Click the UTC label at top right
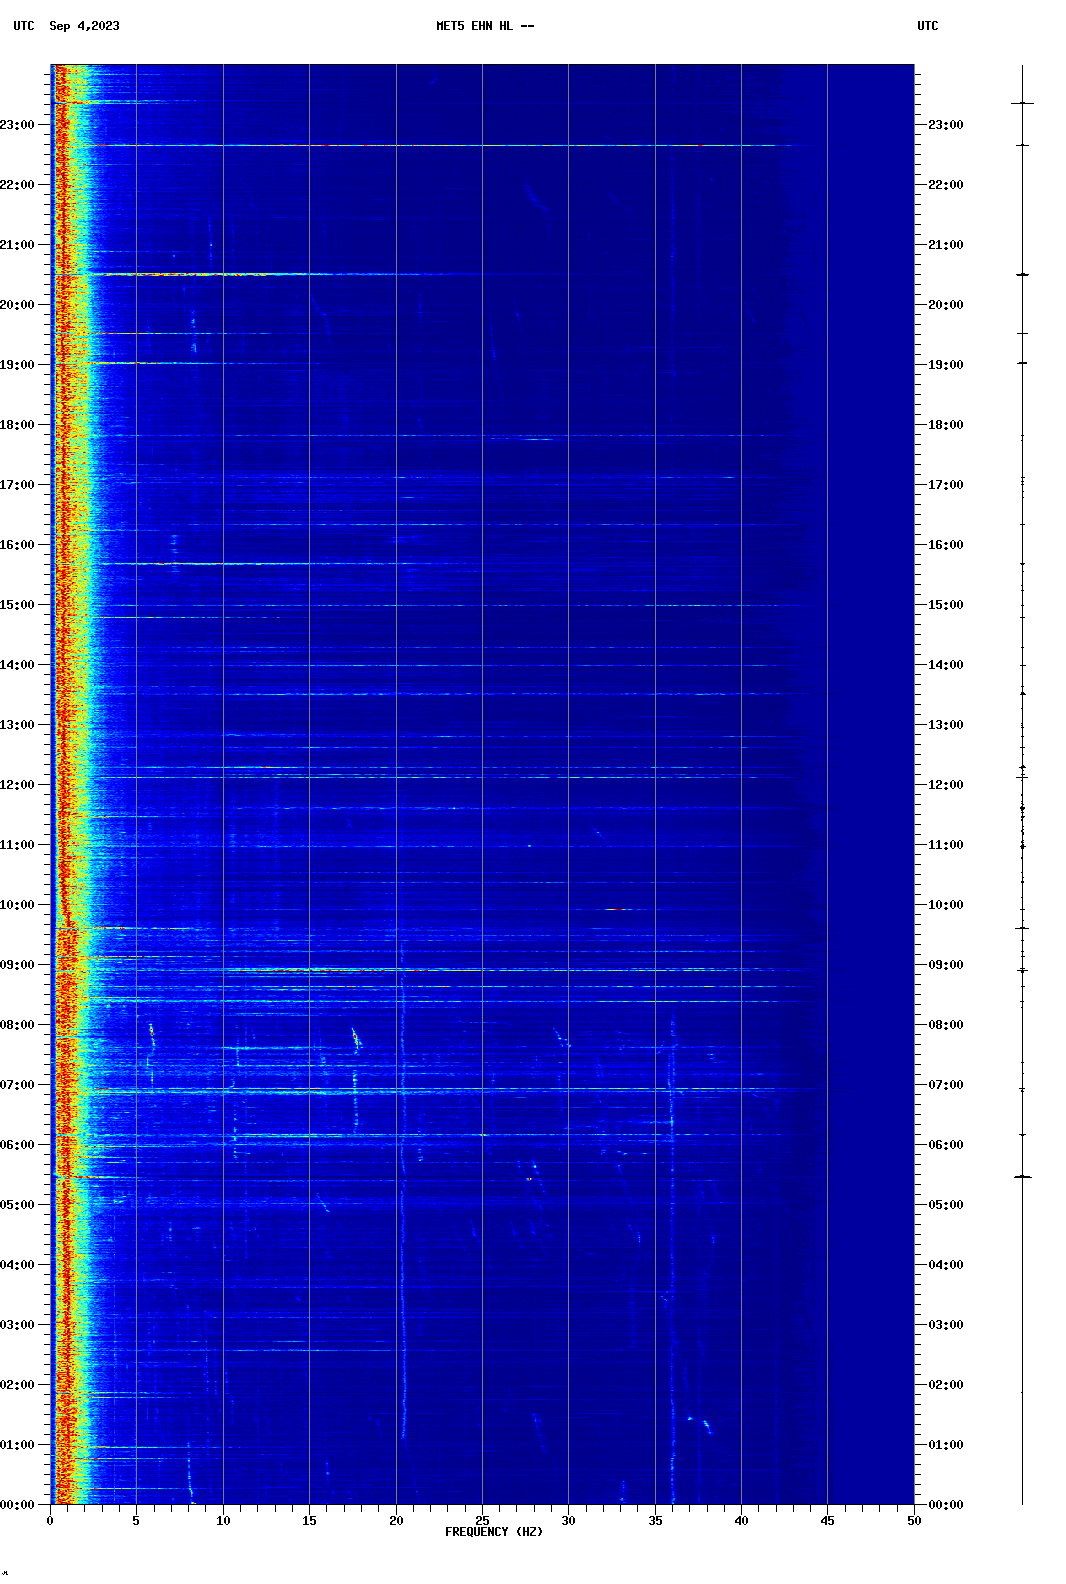The height and width of the screenshot is (1584, 1066). click(x=927, y=26)
